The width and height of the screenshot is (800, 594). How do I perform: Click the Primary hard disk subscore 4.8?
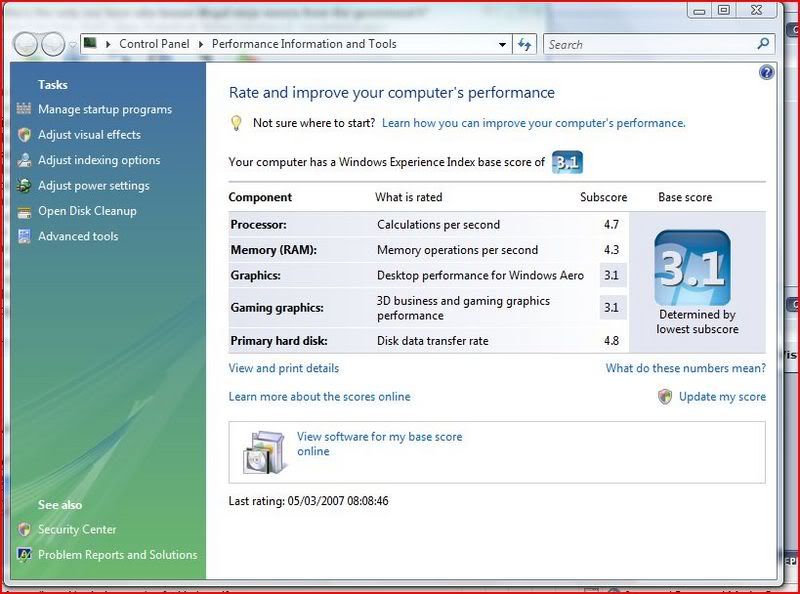[x=611, y=341]
